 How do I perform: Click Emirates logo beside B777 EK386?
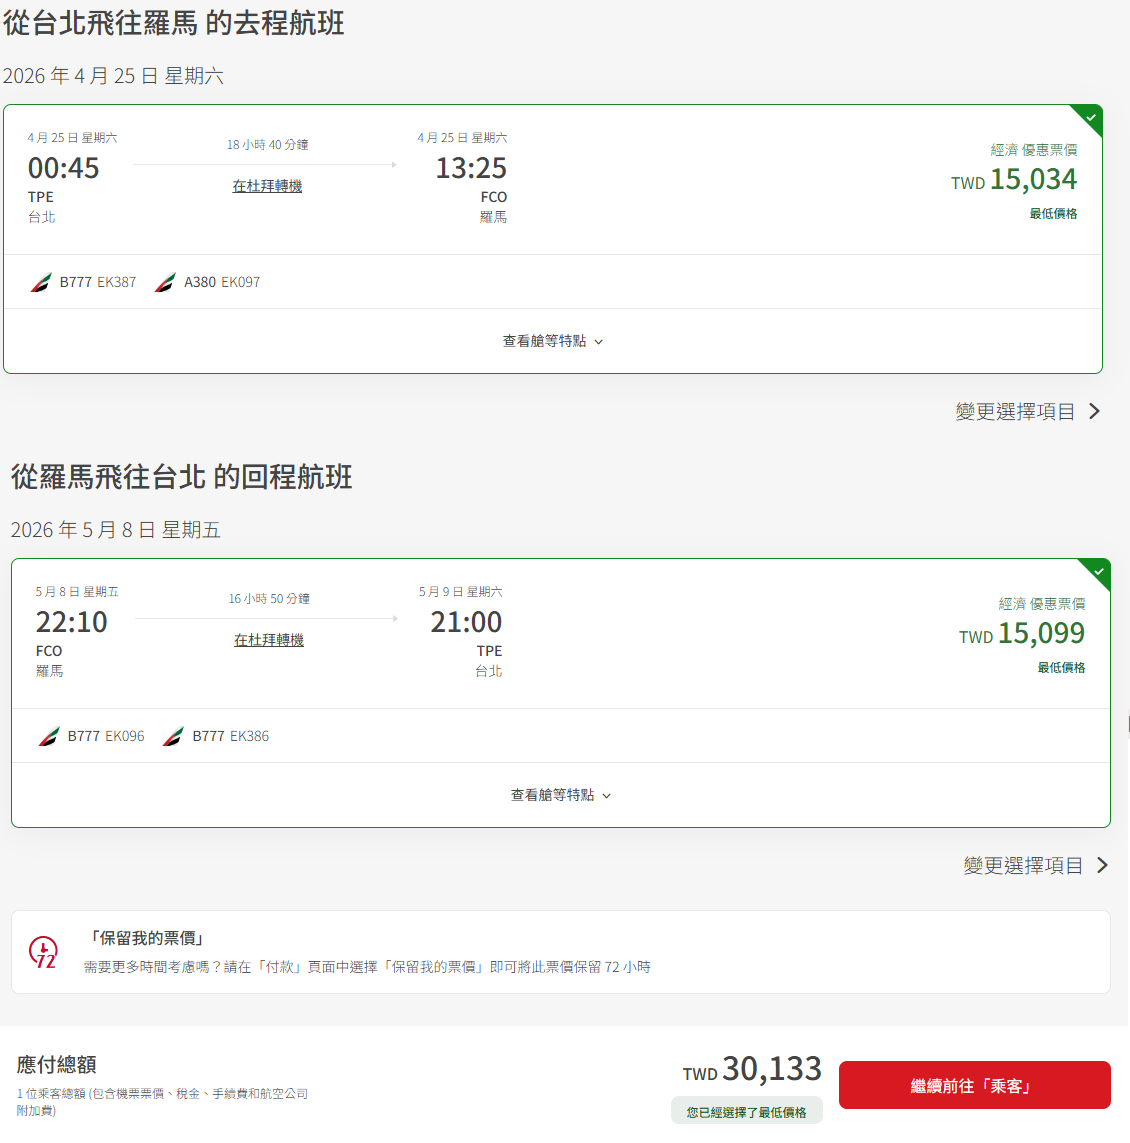tap(174, 736)
